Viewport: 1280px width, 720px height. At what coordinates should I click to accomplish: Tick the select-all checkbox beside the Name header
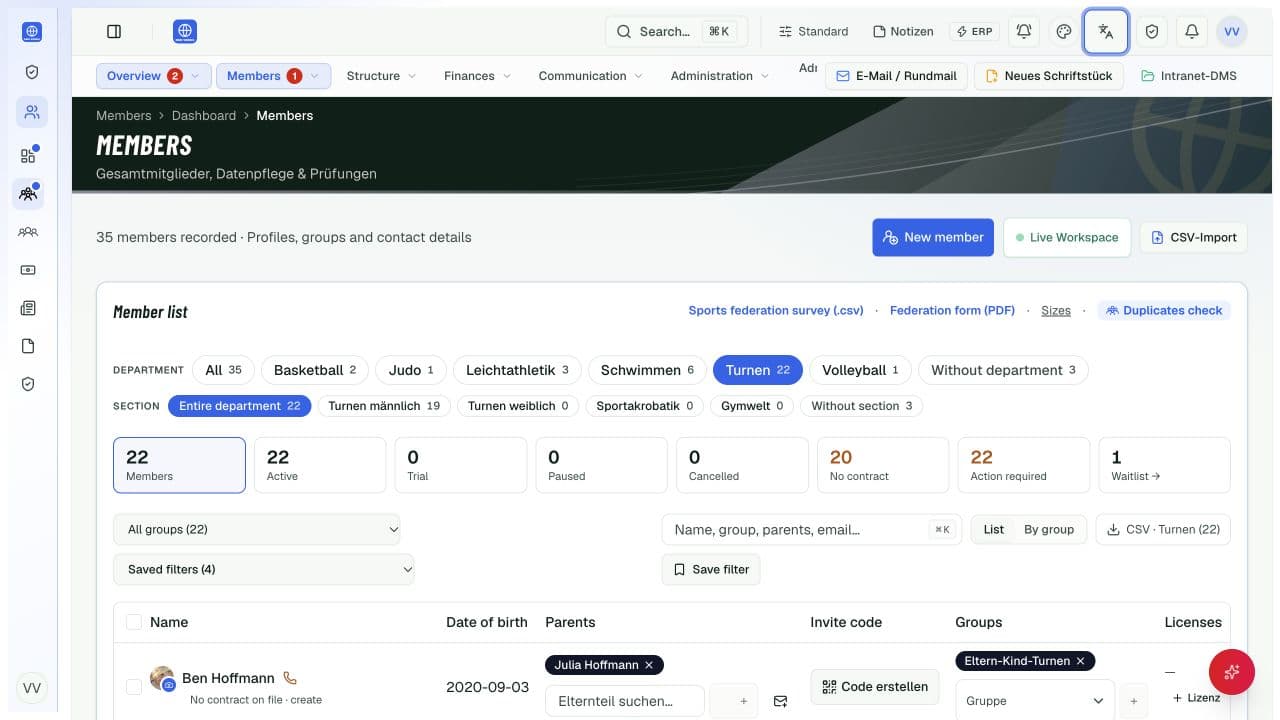pos(133,622)
